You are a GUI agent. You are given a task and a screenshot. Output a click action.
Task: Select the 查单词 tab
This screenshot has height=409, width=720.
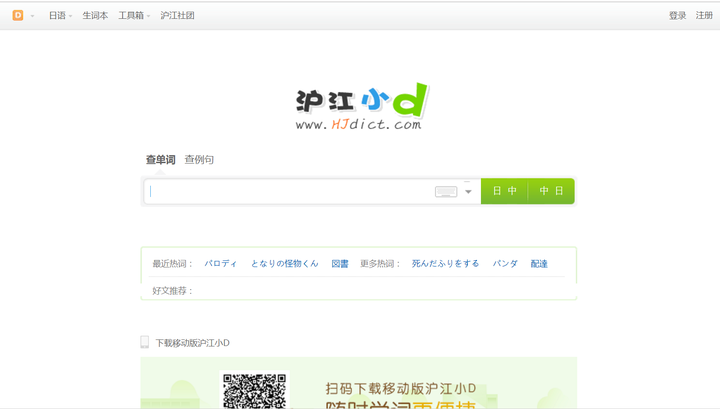coord(160,160)
